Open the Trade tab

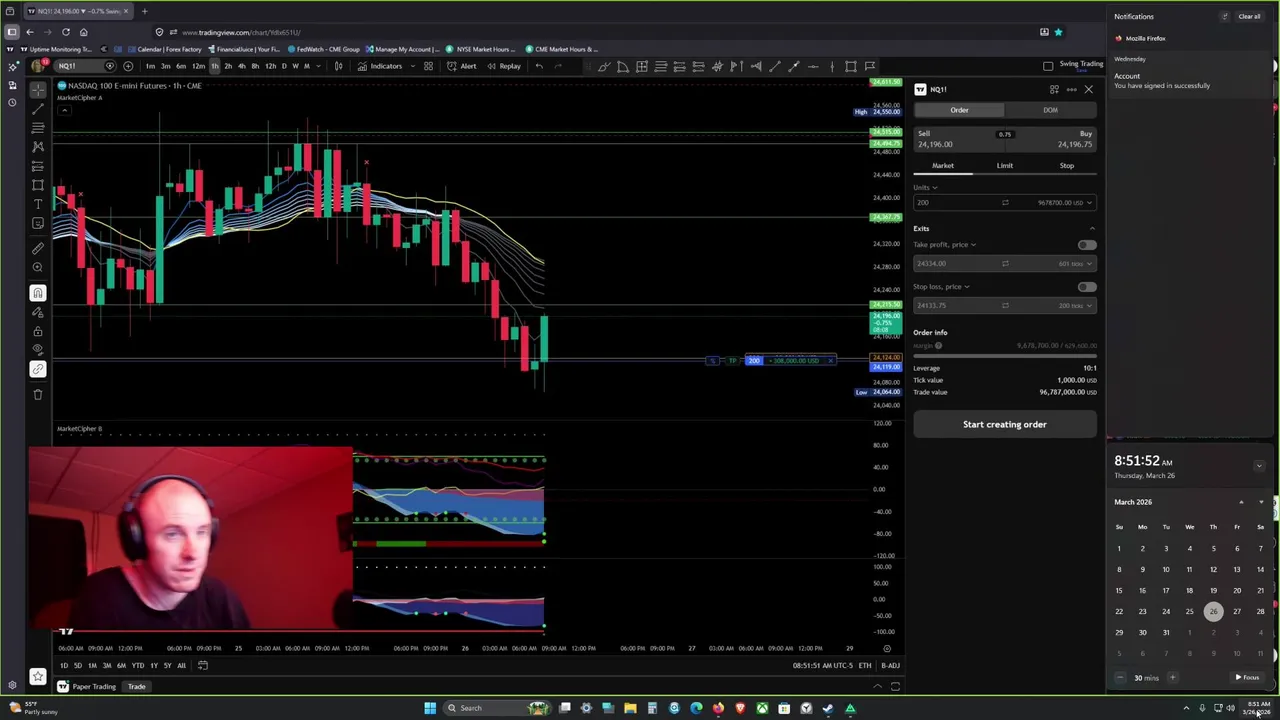tap(136, 687)
